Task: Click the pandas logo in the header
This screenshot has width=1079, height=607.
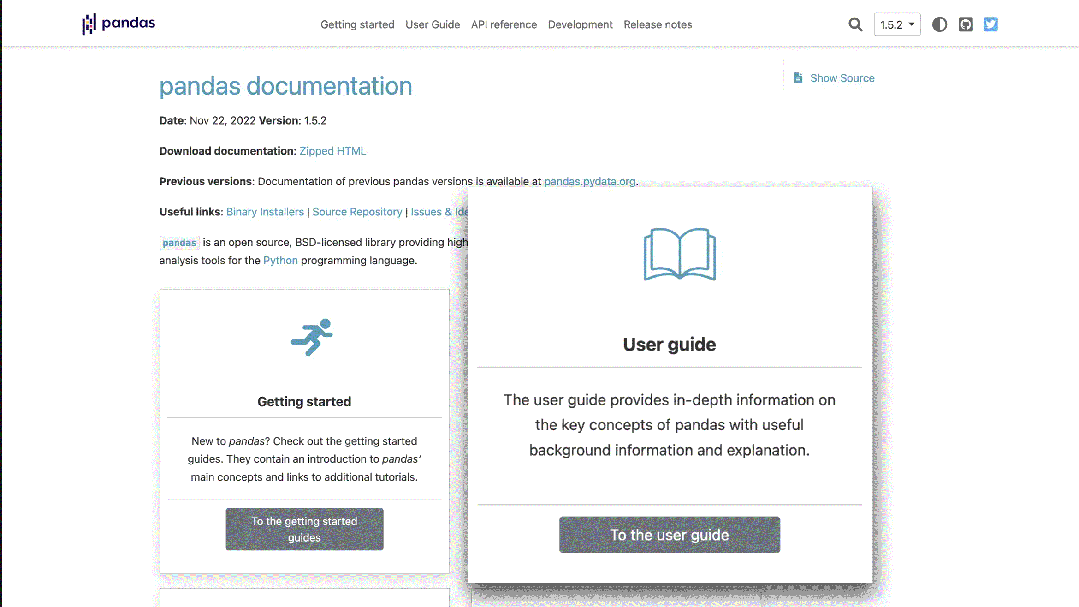Action: coord(118,24)
